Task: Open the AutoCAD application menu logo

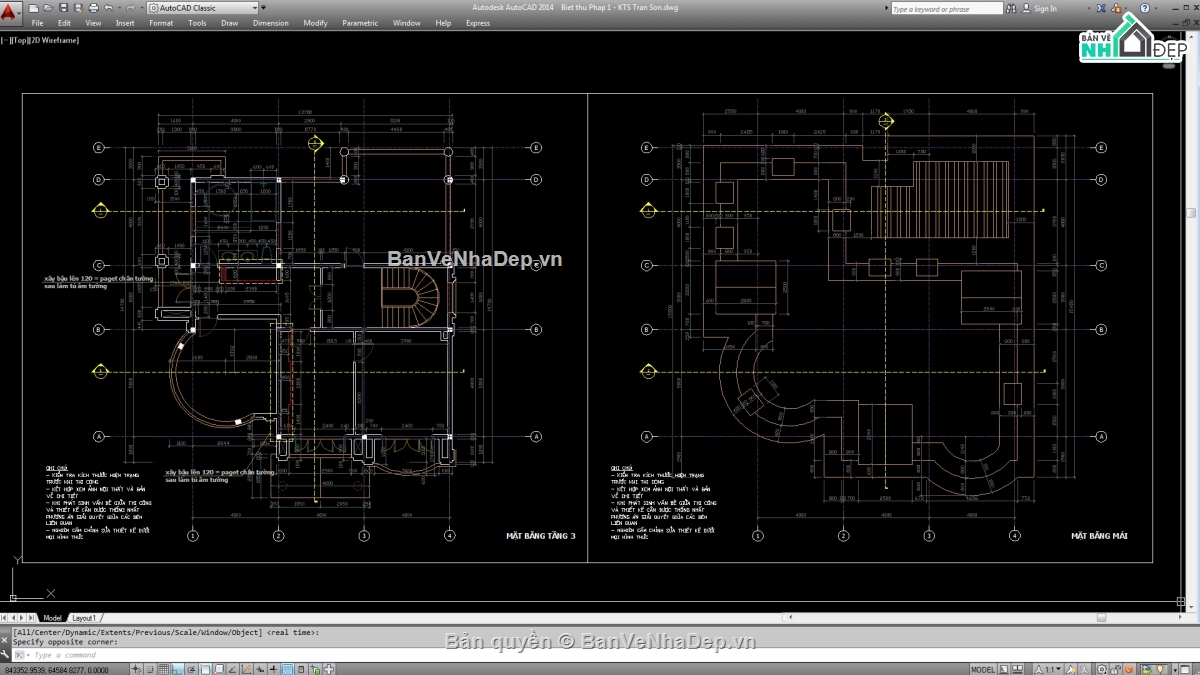Action: tap(11, 10)
